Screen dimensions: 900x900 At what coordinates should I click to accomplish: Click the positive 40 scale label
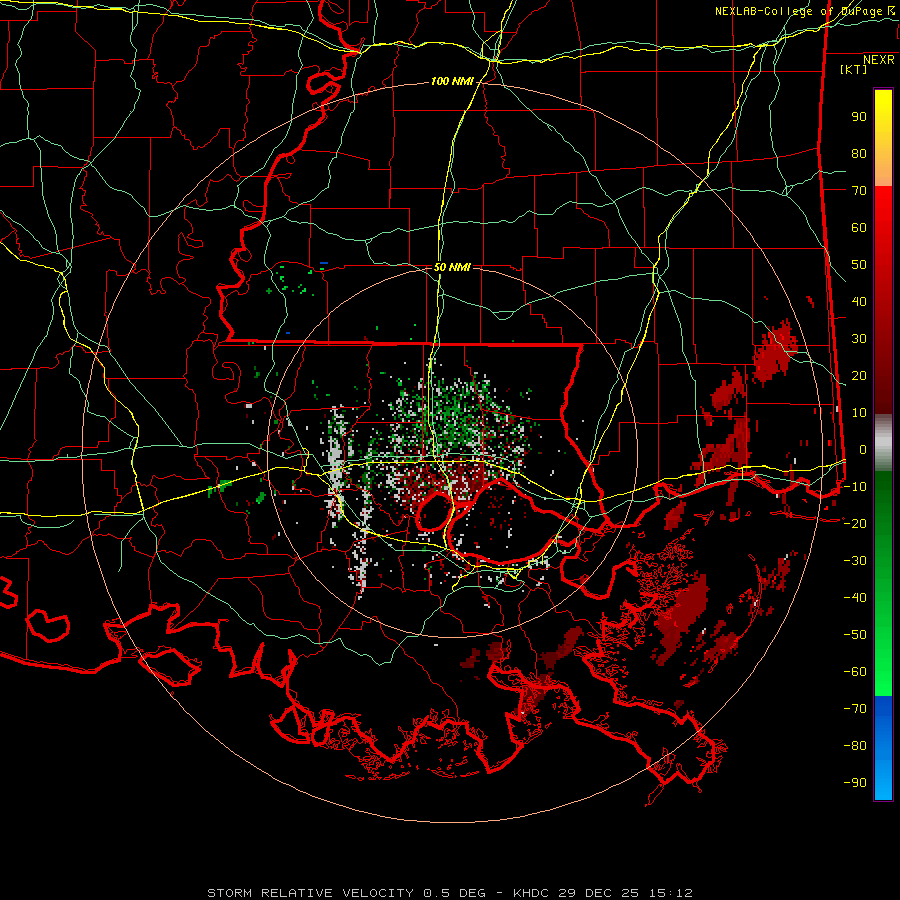(x=859, y=302)
